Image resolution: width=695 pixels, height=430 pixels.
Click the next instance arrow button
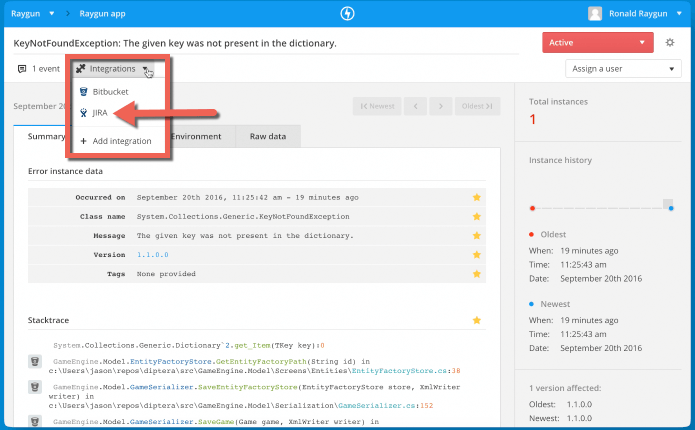(441, 106)
